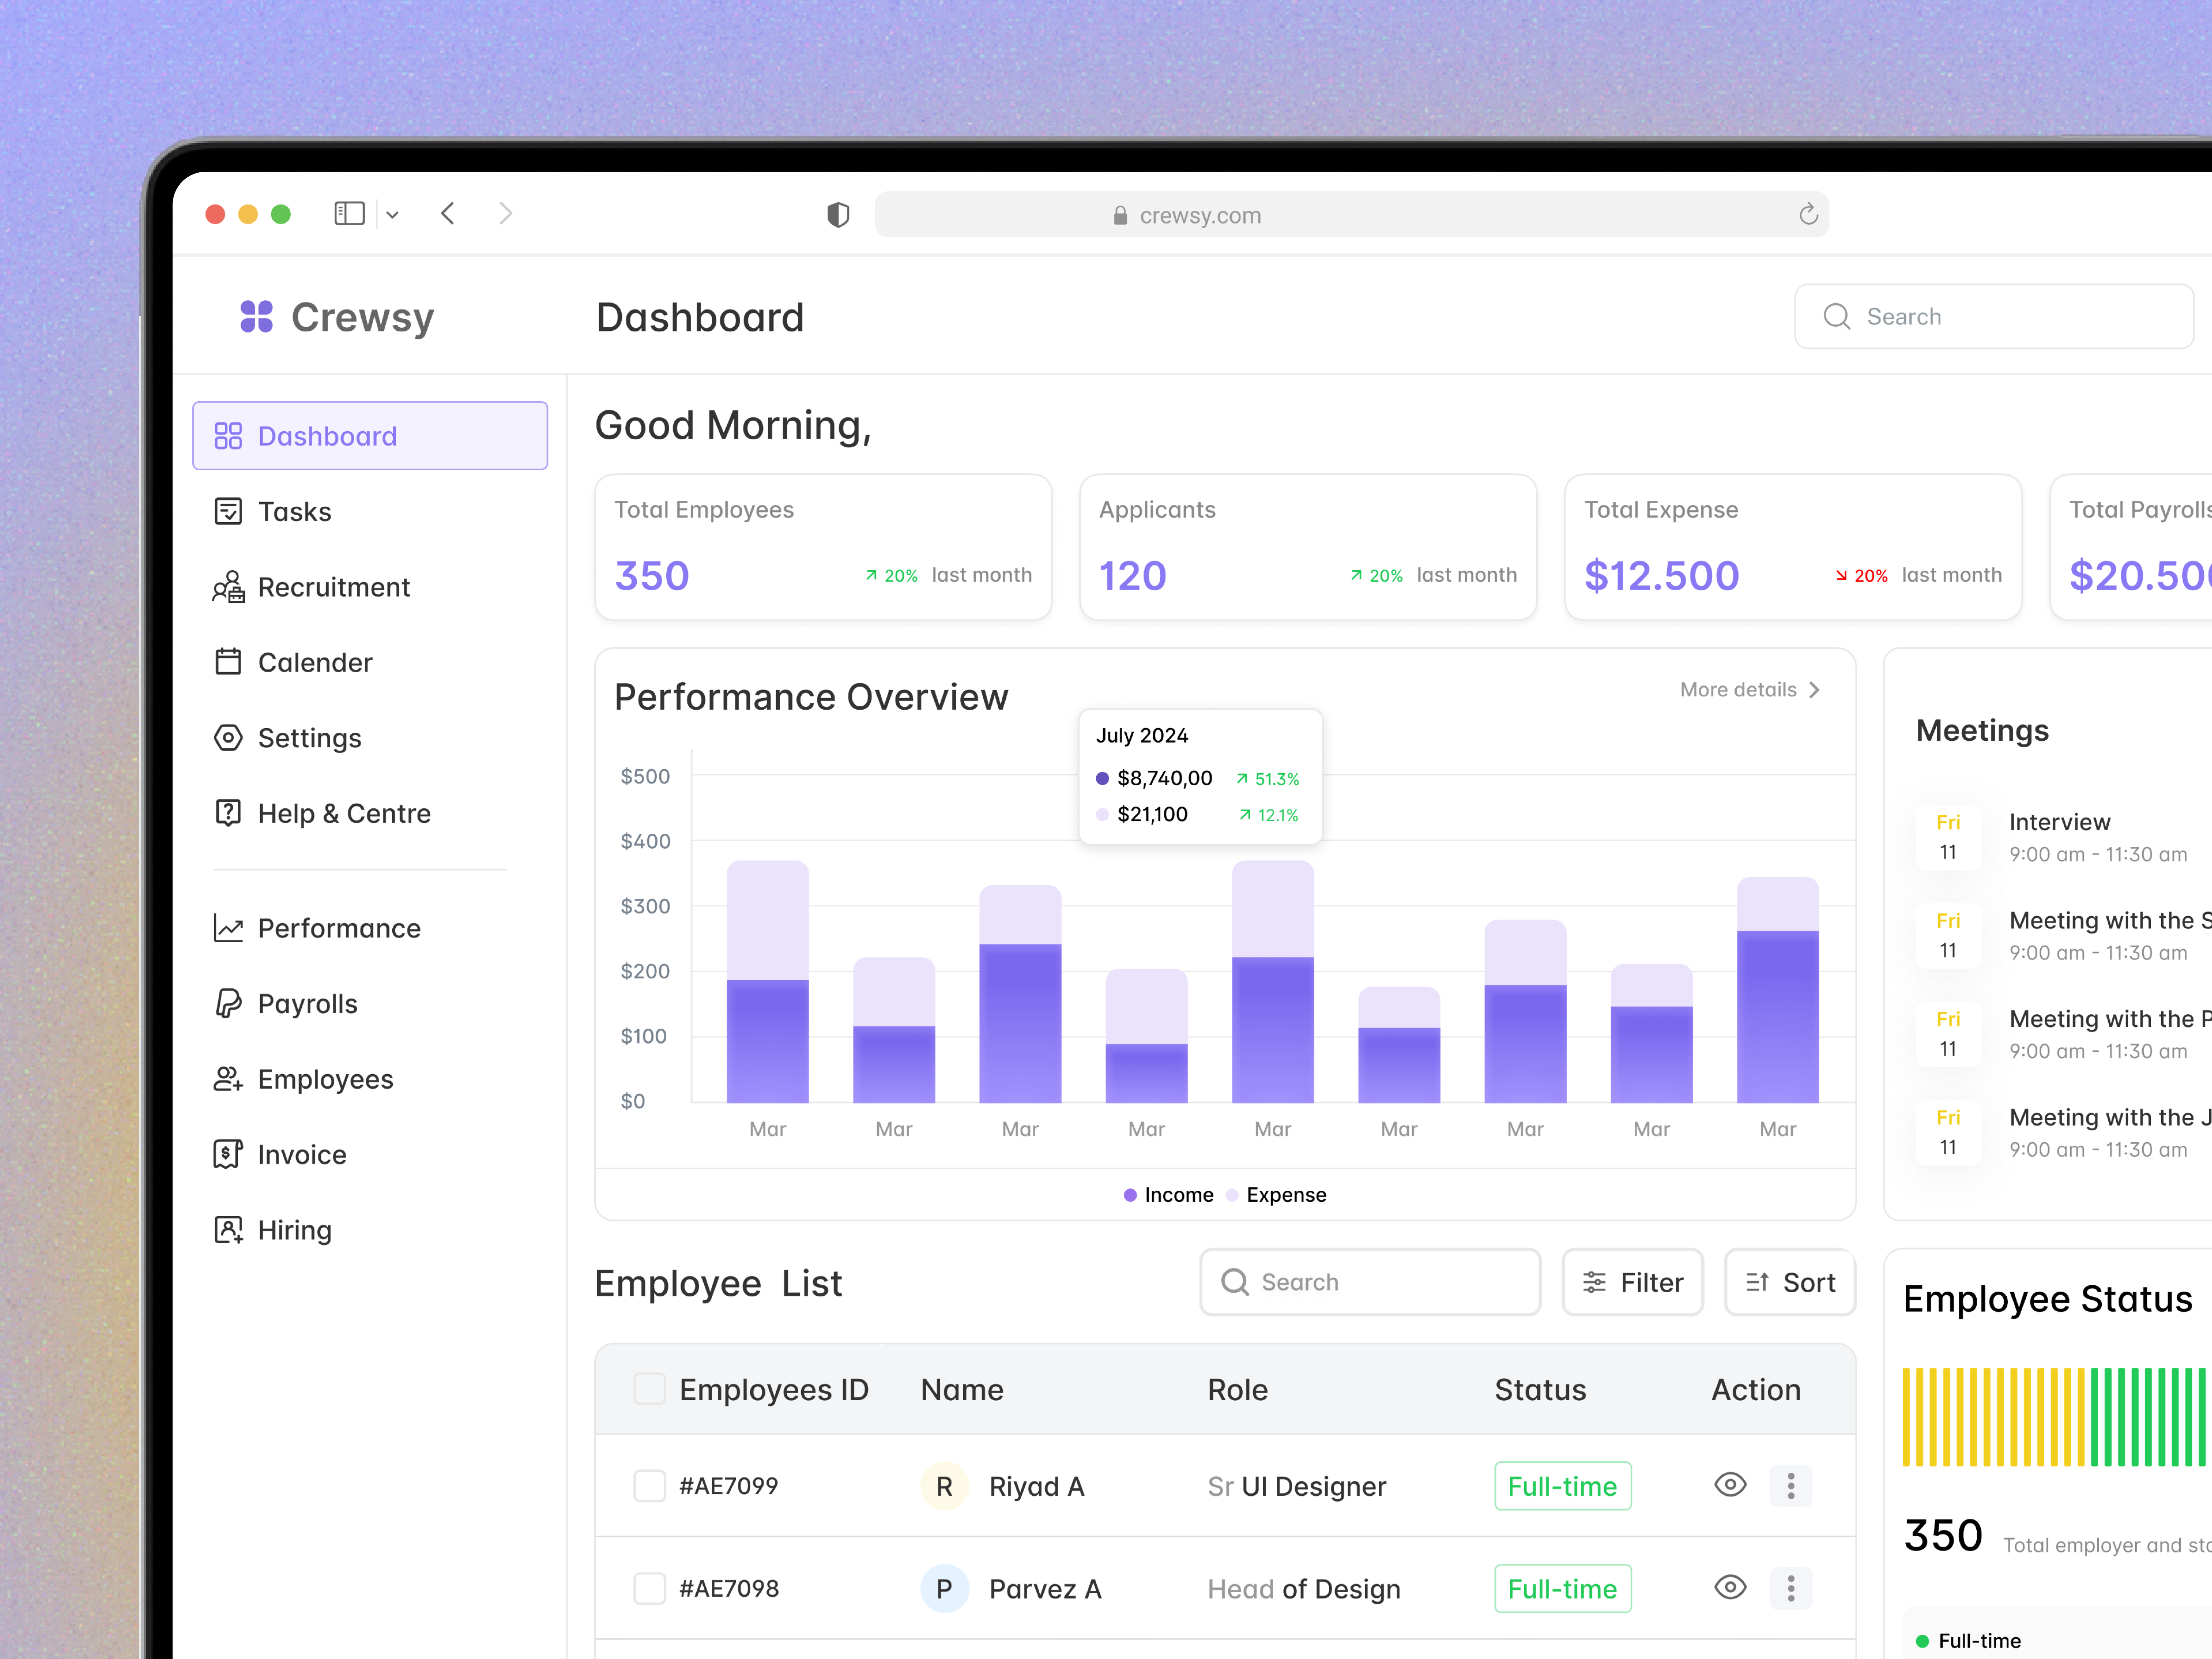
Task: Check the #AE7098 row checkbox
Action: 650,1589
